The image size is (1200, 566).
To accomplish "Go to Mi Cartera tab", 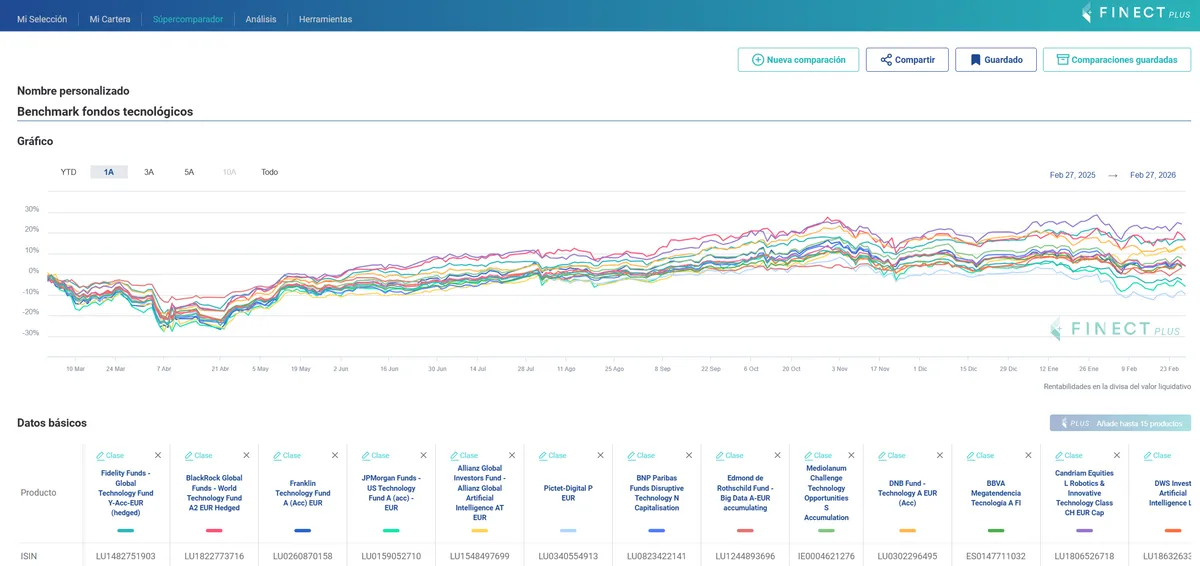I will click(x=110, y=19).
